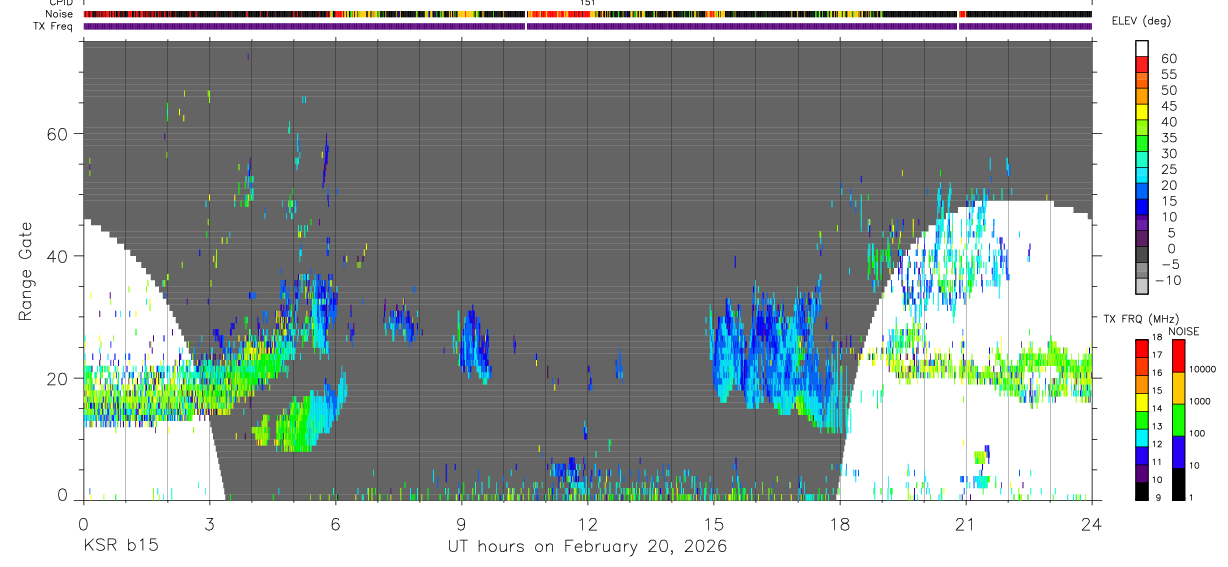Pick the blue segment of NOISE bar

click(1178, 452)
